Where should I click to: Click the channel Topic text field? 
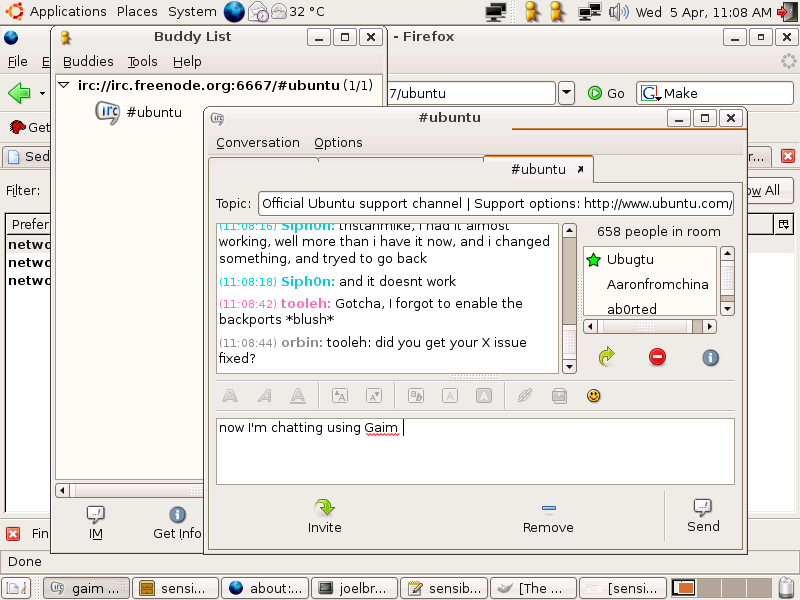[x=495, y=203]
